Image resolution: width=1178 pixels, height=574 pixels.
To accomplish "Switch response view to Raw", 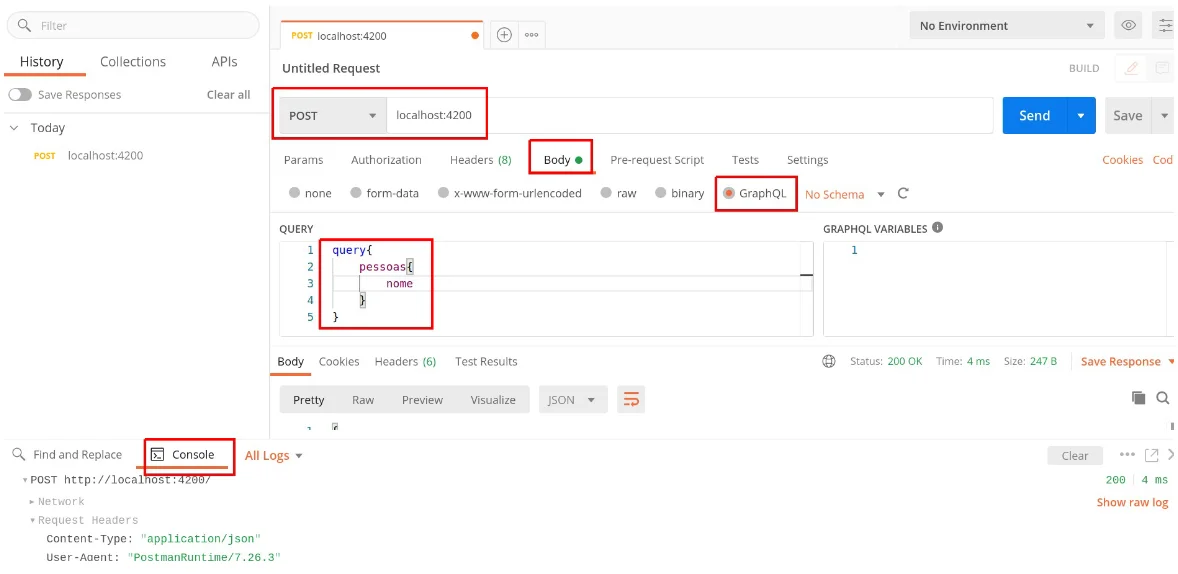I will pos(363,400).
